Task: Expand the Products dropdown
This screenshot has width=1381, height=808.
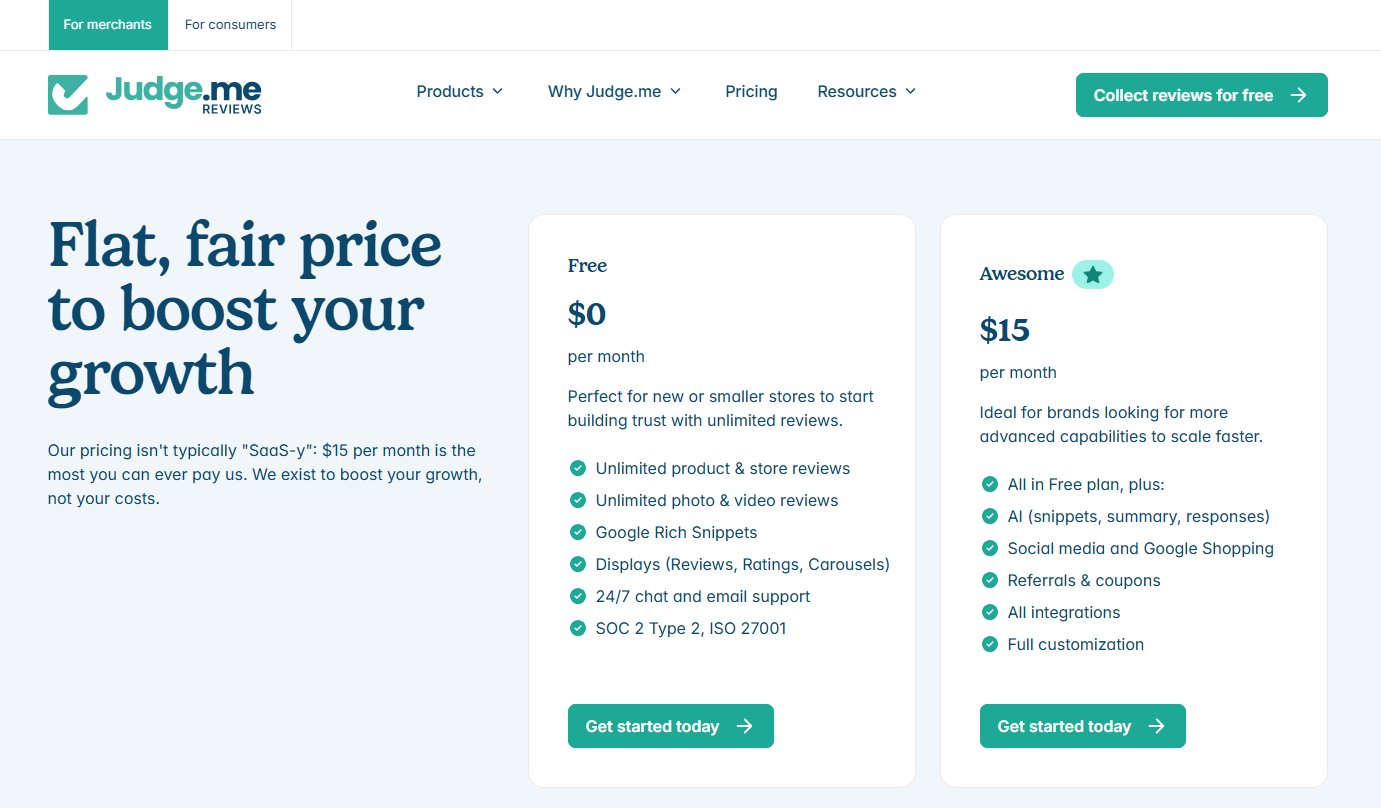Action: pyautogui.click(x=459, y=91)
